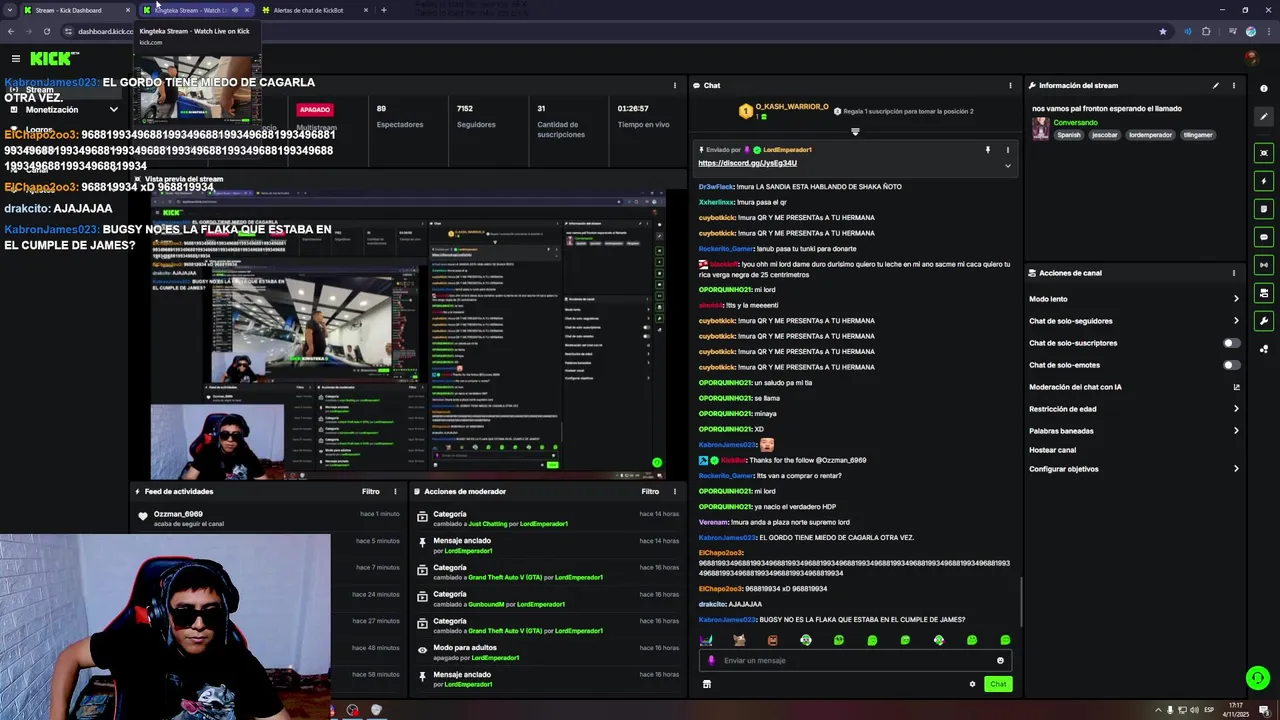This screenshot has width=1280, height=720.
Task: Click the chat scrollbar
Action: tap(1021, 602)
